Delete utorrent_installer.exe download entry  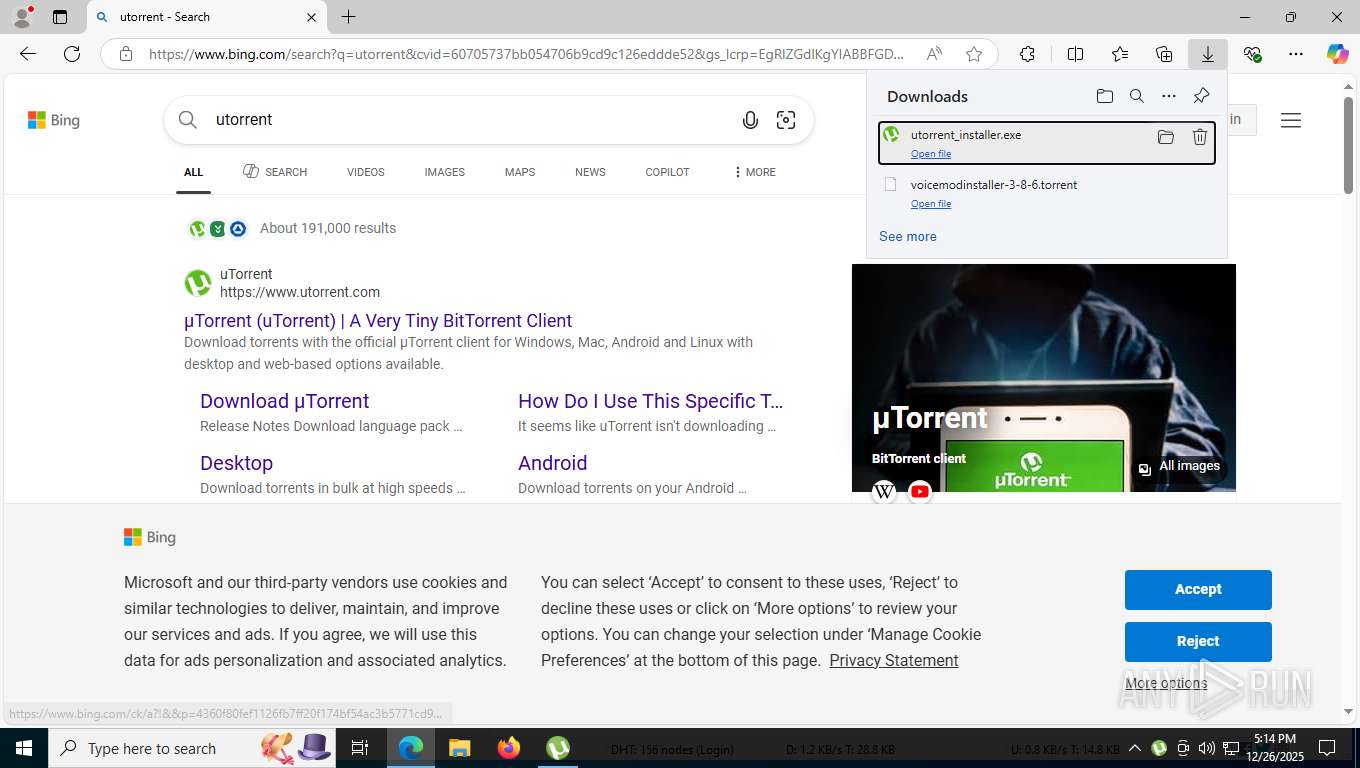point(1200,137)
